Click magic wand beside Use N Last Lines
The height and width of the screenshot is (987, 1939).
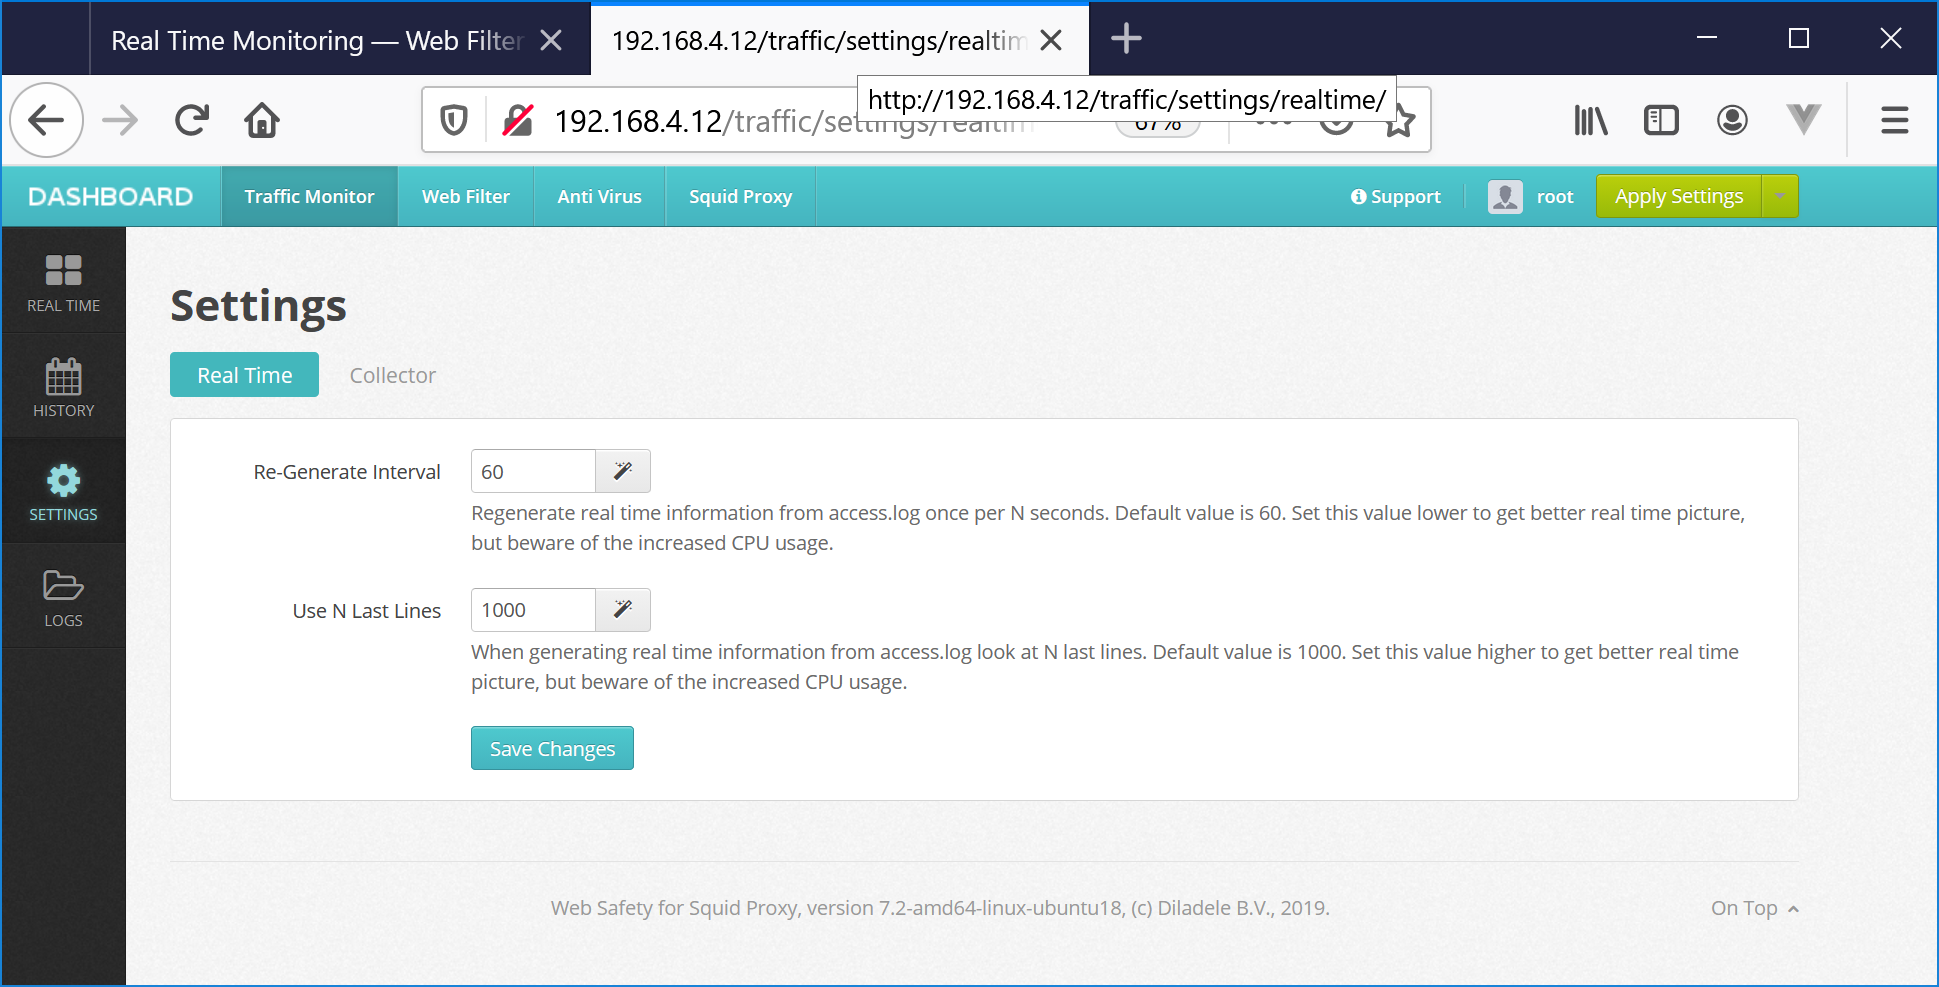[623, 610]
